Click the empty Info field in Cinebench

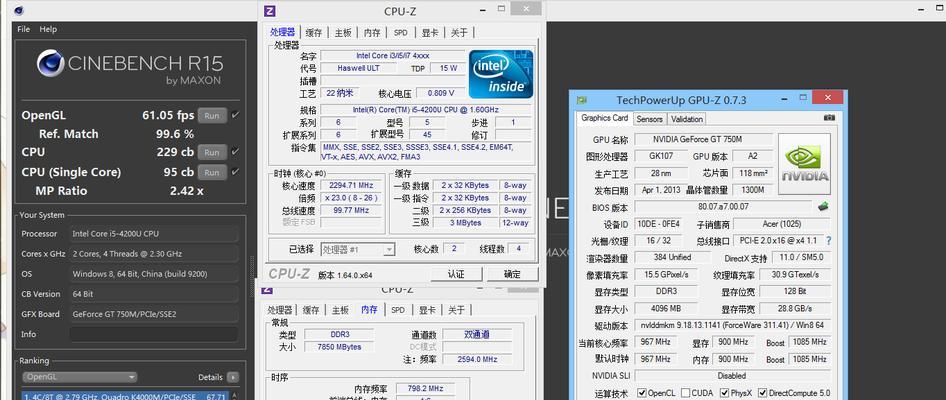click(x=153, y=334)
